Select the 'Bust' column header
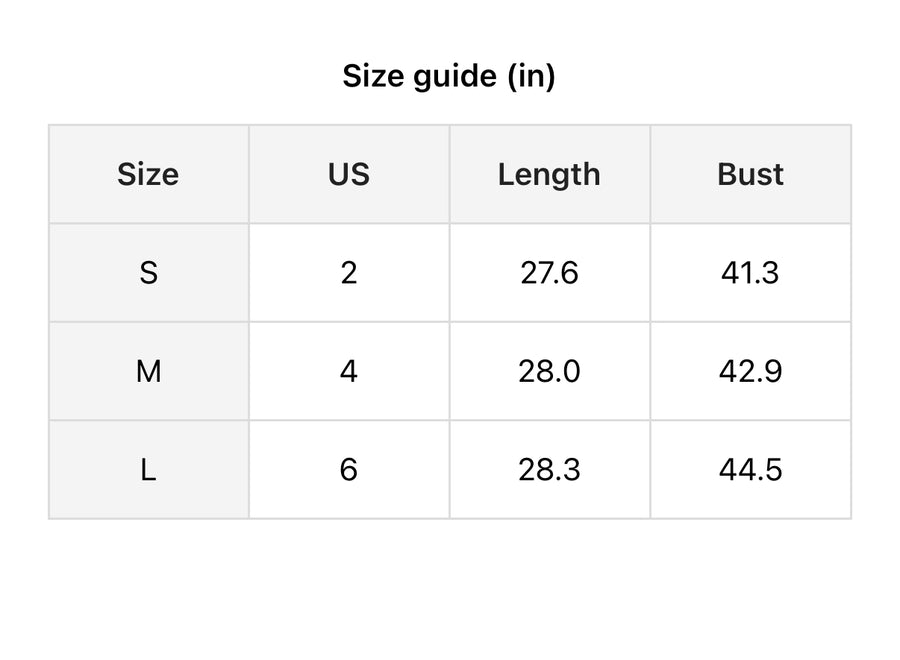Viewport: 900px width, 660px height. tap(750, 174)
